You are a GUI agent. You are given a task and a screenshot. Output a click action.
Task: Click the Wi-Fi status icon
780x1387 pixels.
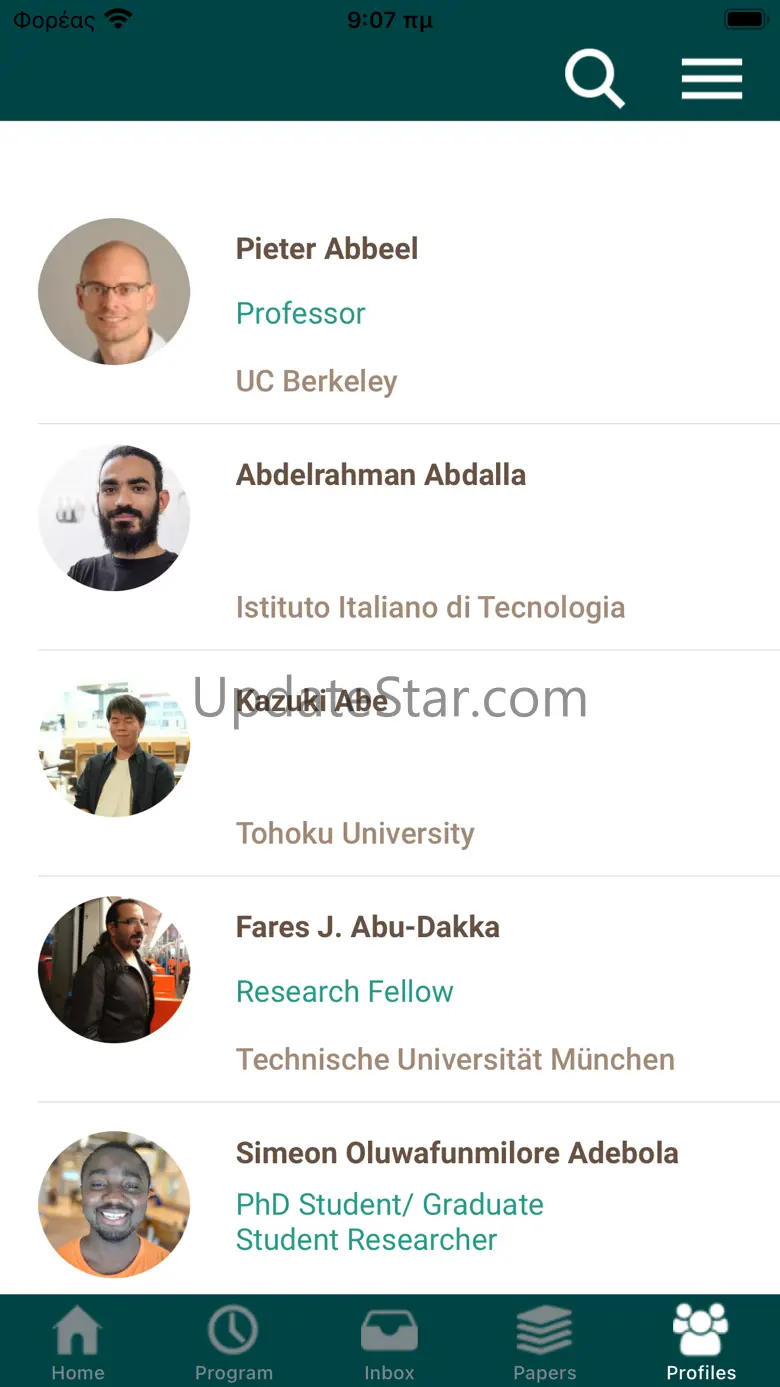click(119, 19)
